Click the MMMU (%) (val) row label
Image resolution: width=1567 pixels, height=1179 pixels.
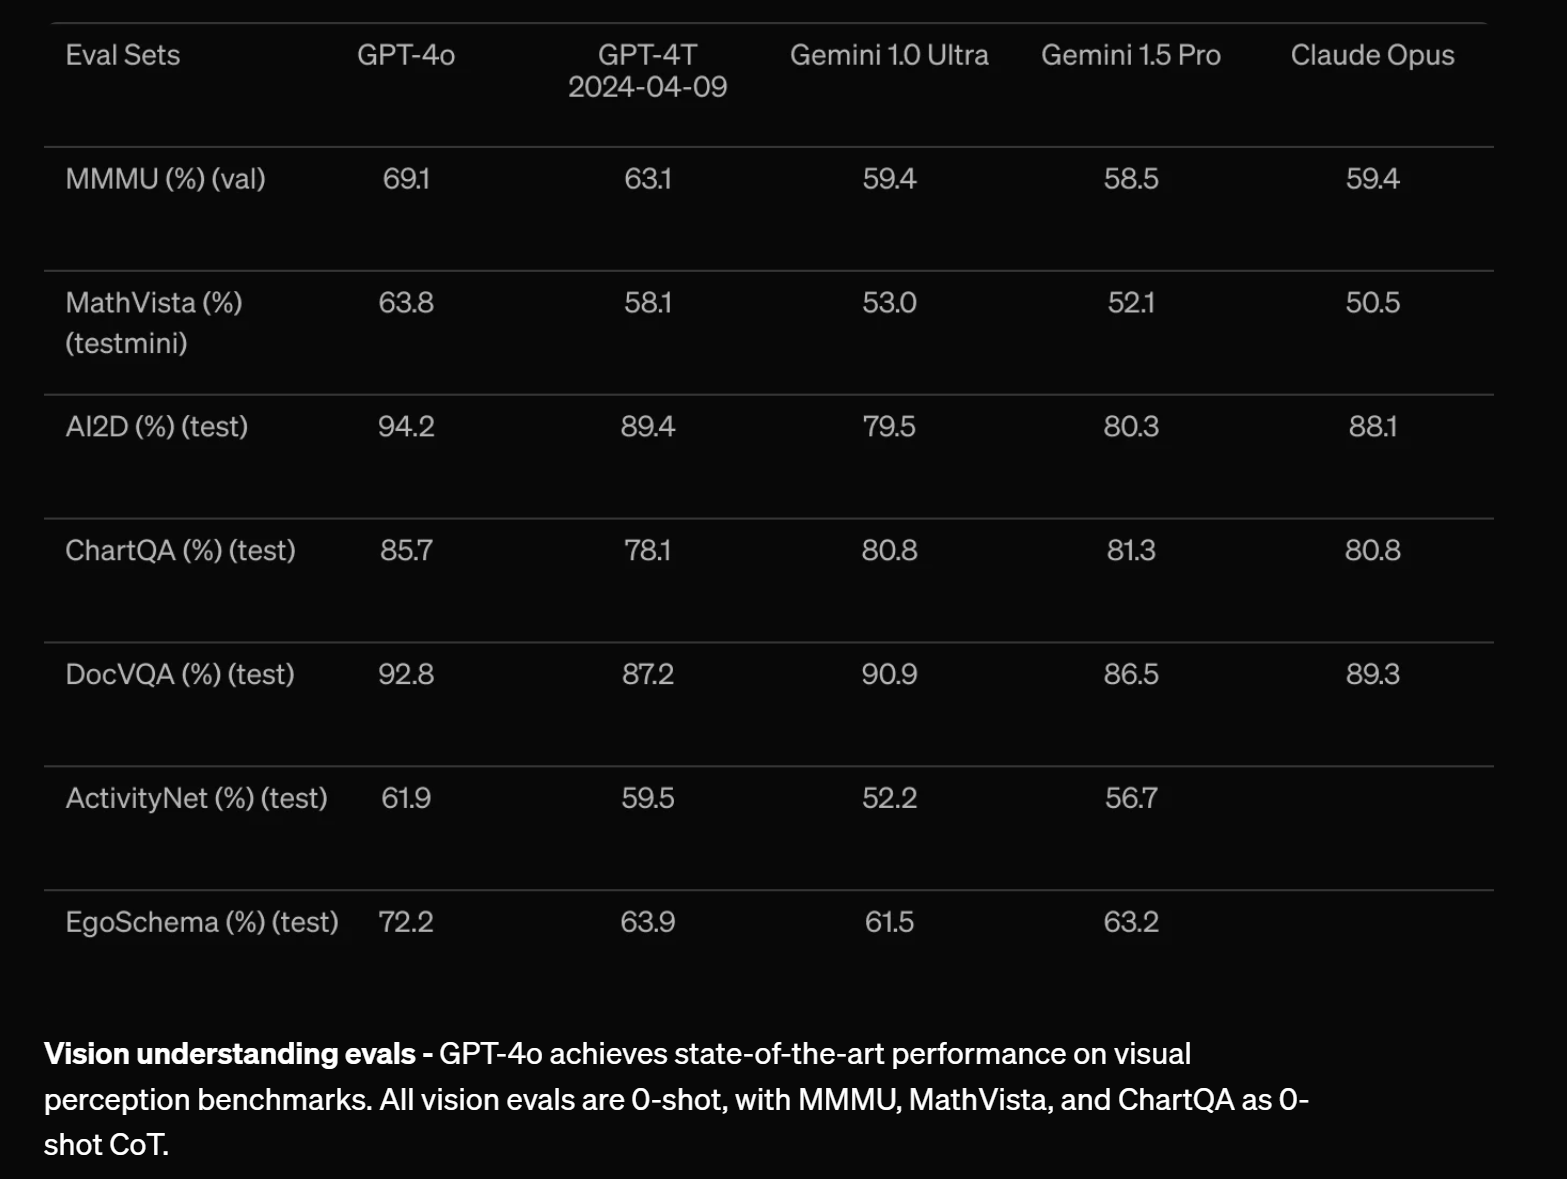[165, 179]
